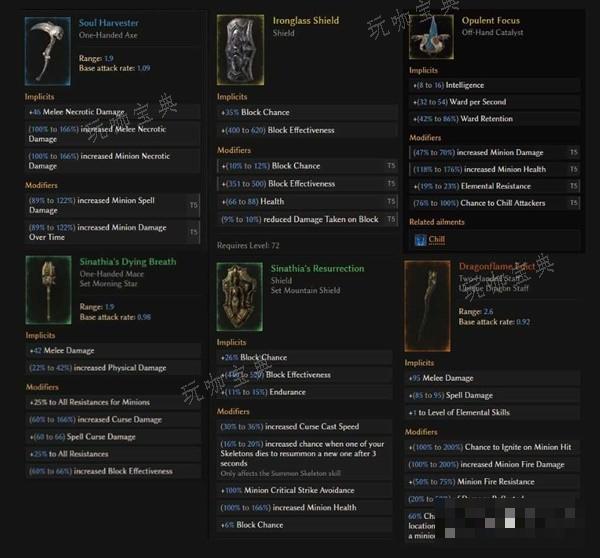Select 'Ward Retention' implicit row
The width and height of the screenshot is (600, 558).
click(494, 119)
